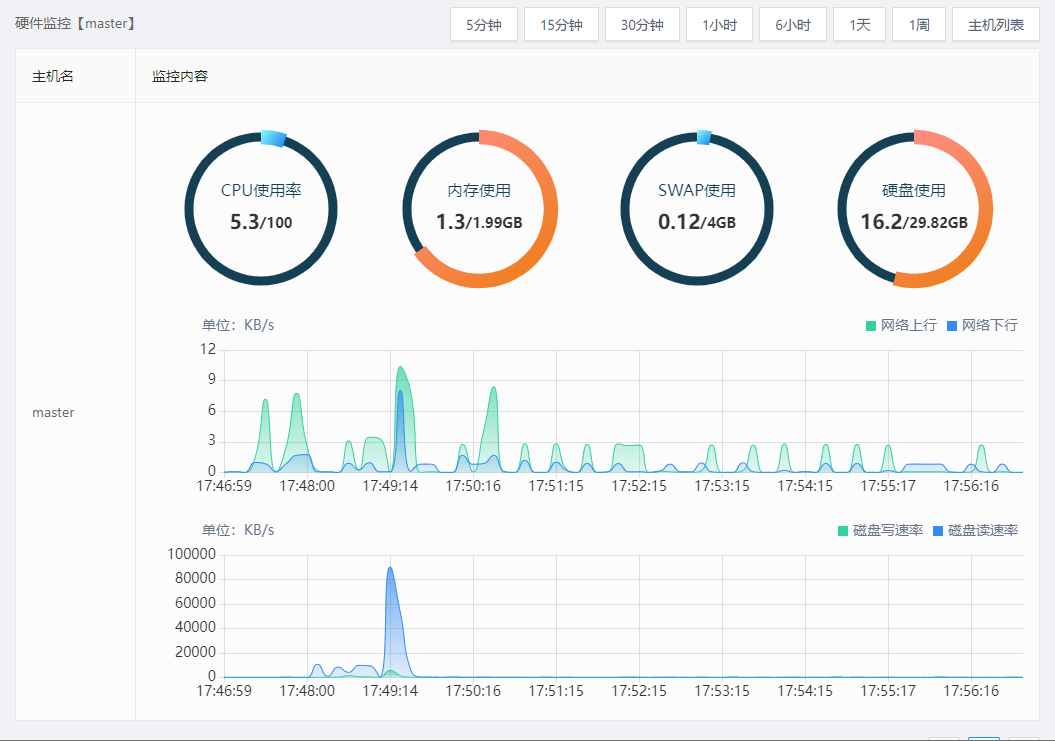Click the 硬盘使用 ring gauge

914,208
